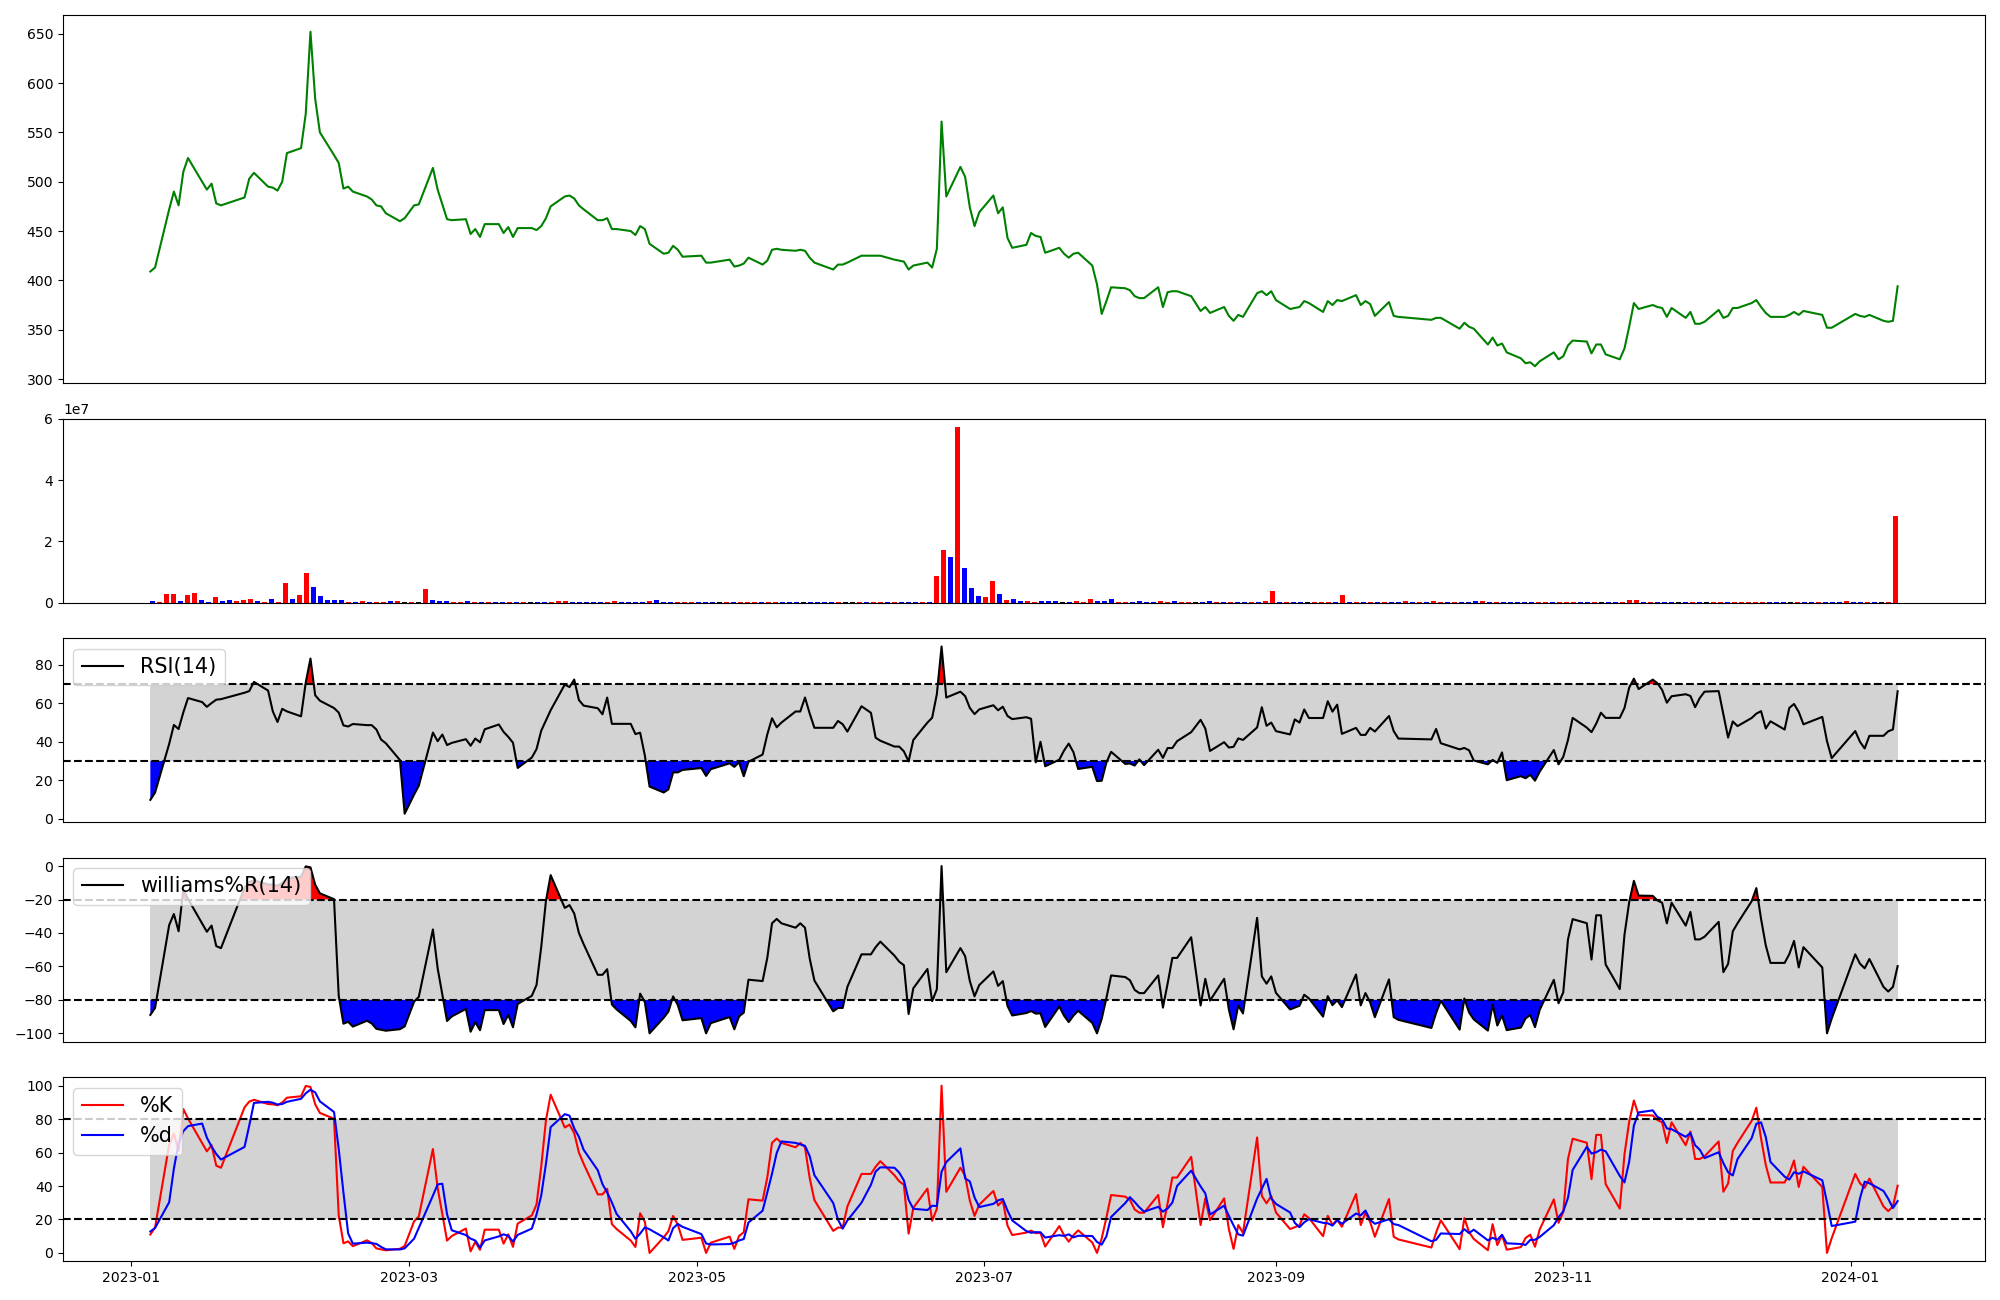
Task: Click the 1e7 volume scale label
Action: [x=77, y=409]
